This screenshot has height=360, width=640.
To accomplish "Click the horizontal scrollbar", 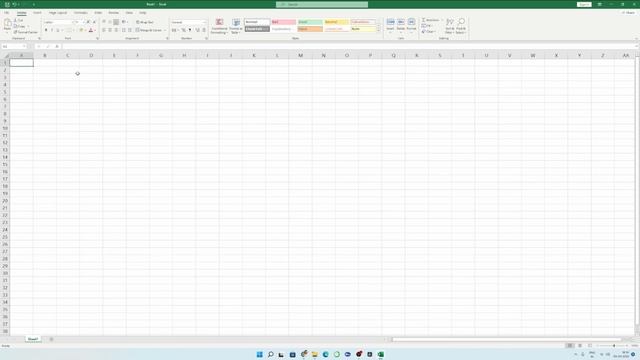I will [506, 340].
